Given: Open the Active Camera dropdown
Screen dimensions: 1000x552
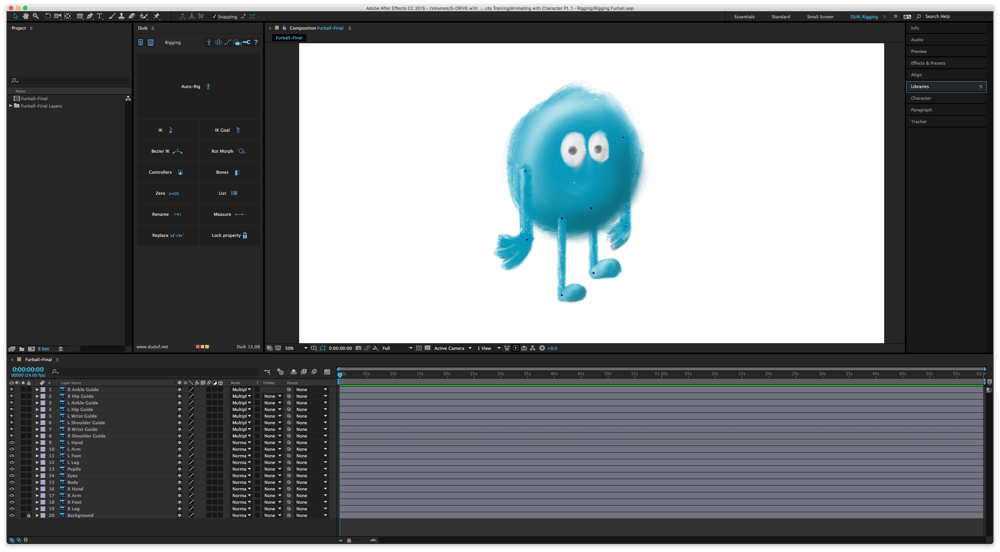Looking at the screenshot, I should point(453,348).
